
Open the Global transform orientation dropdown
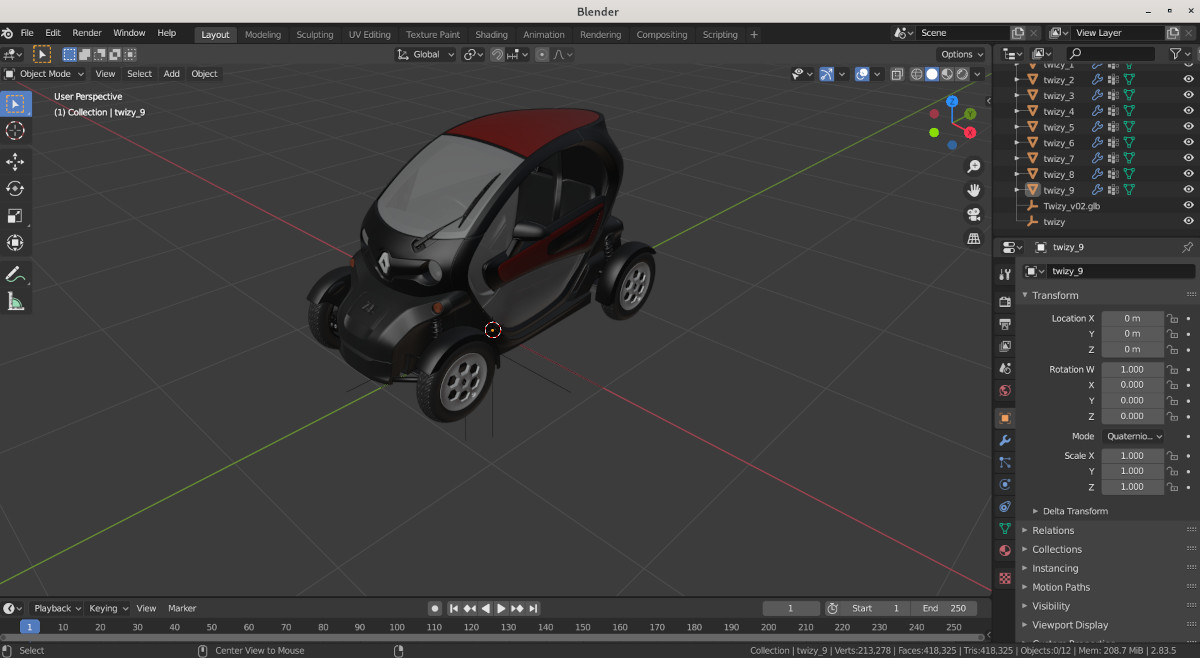[427, 54]
